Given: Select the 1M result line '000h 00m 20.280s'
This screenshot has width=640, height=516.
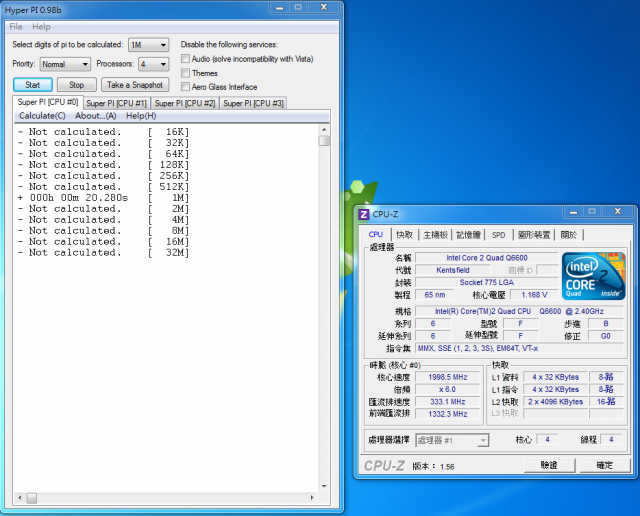Looking at the screenshot, I should coord(104,198).
